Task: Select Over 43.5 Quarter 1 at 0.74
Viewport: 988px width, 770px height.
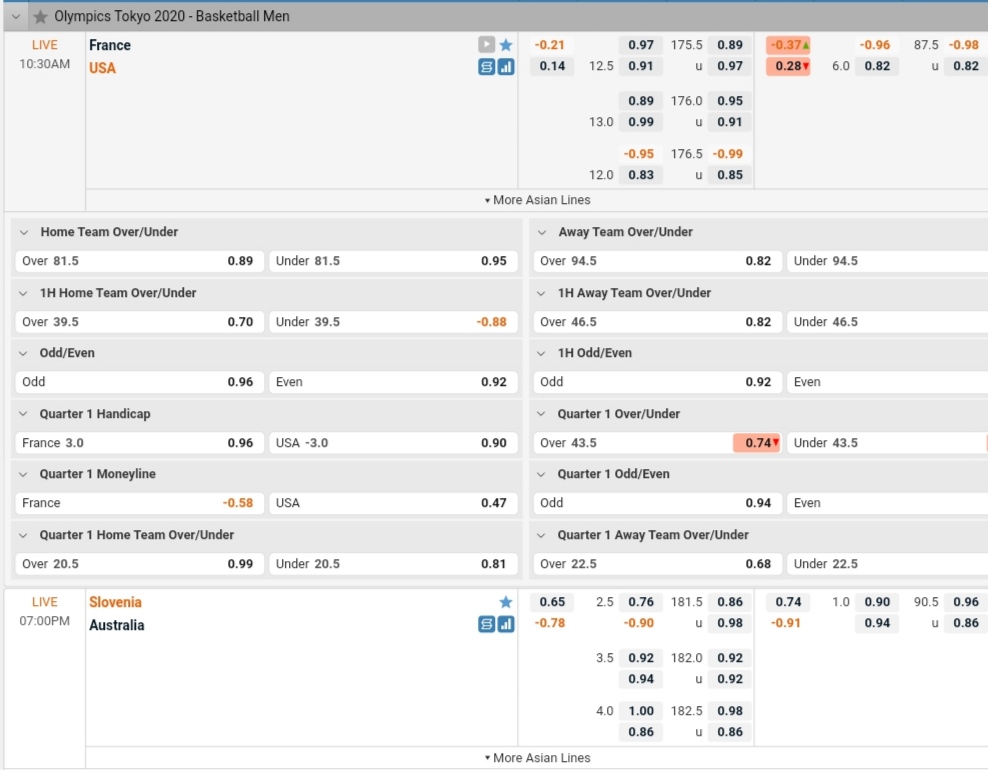Action: coord(657,442)
